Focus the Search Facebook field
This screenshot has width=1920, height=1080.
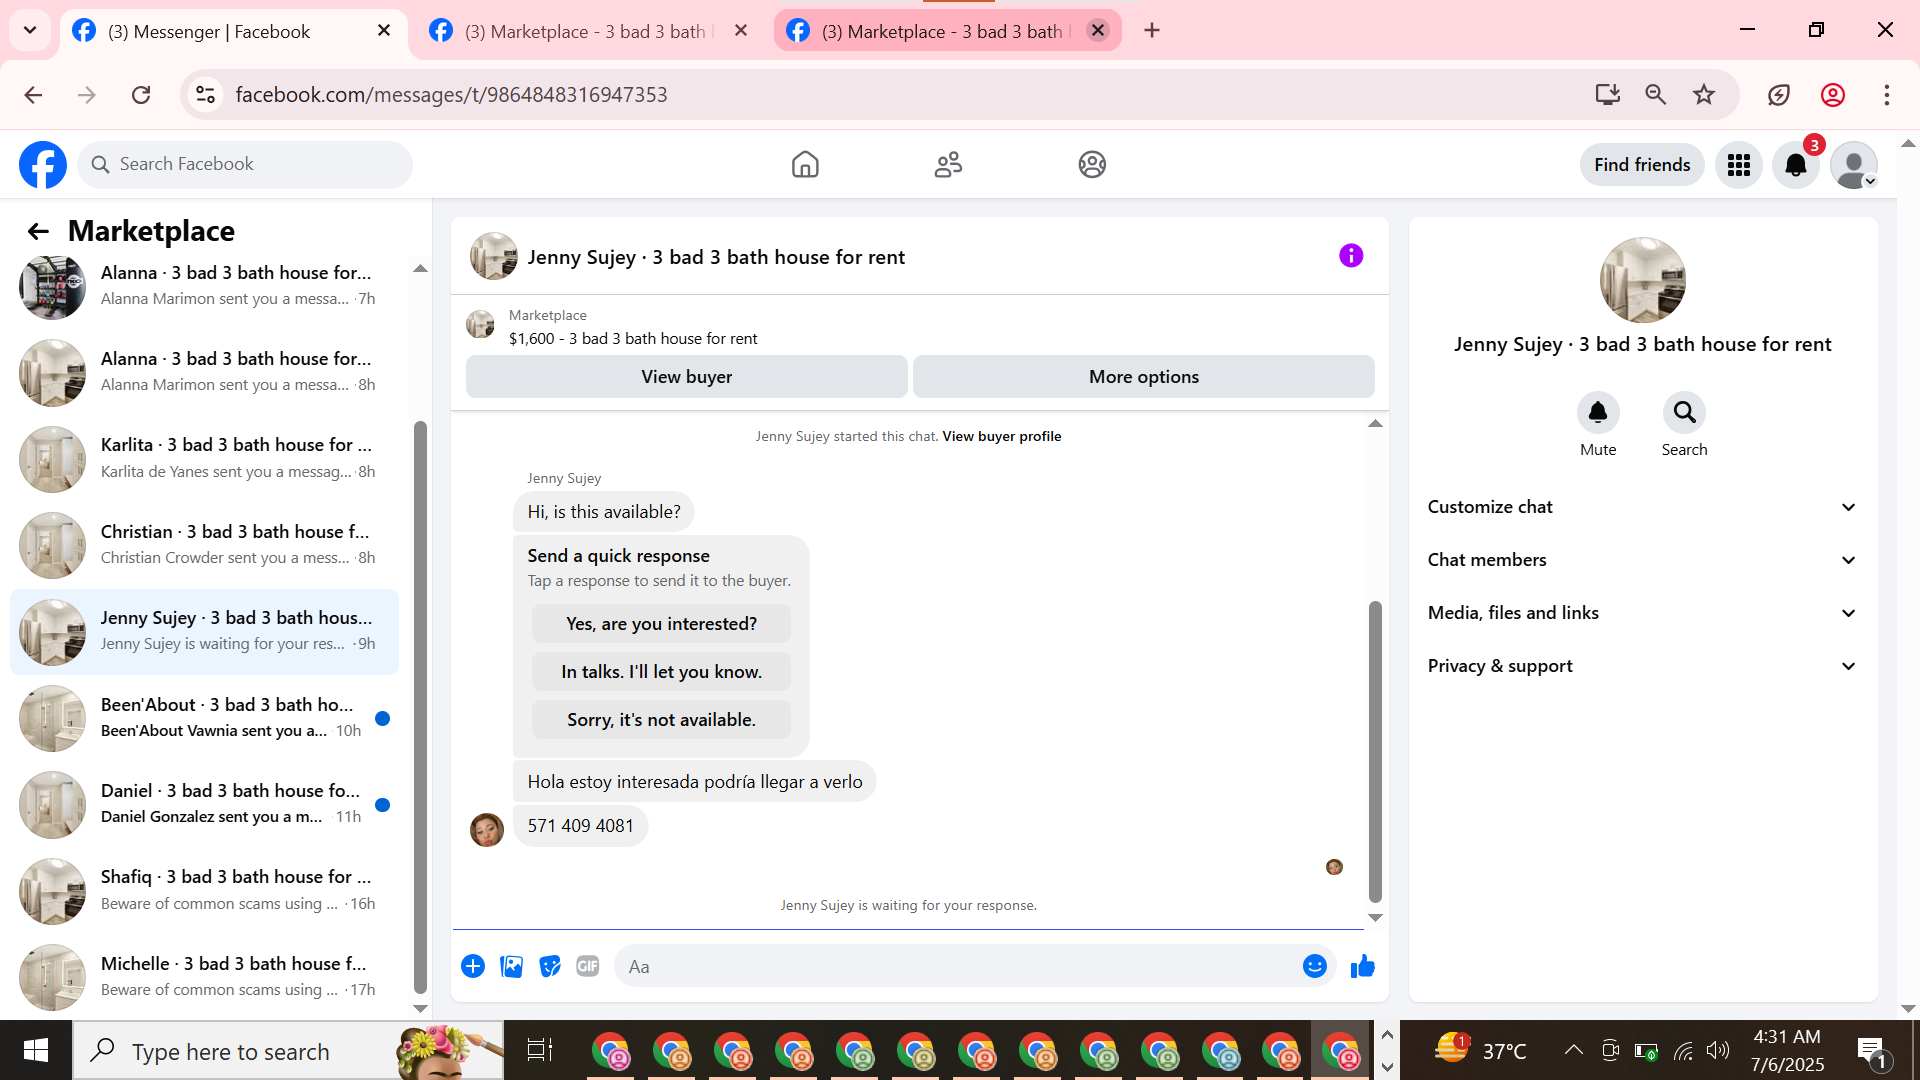click(245, 165)
